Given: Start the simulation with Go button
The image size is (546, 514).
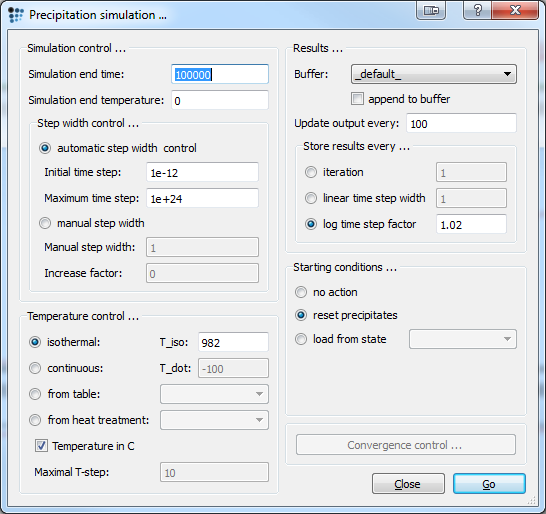Looking at the screenshot, I should point(489,484).
